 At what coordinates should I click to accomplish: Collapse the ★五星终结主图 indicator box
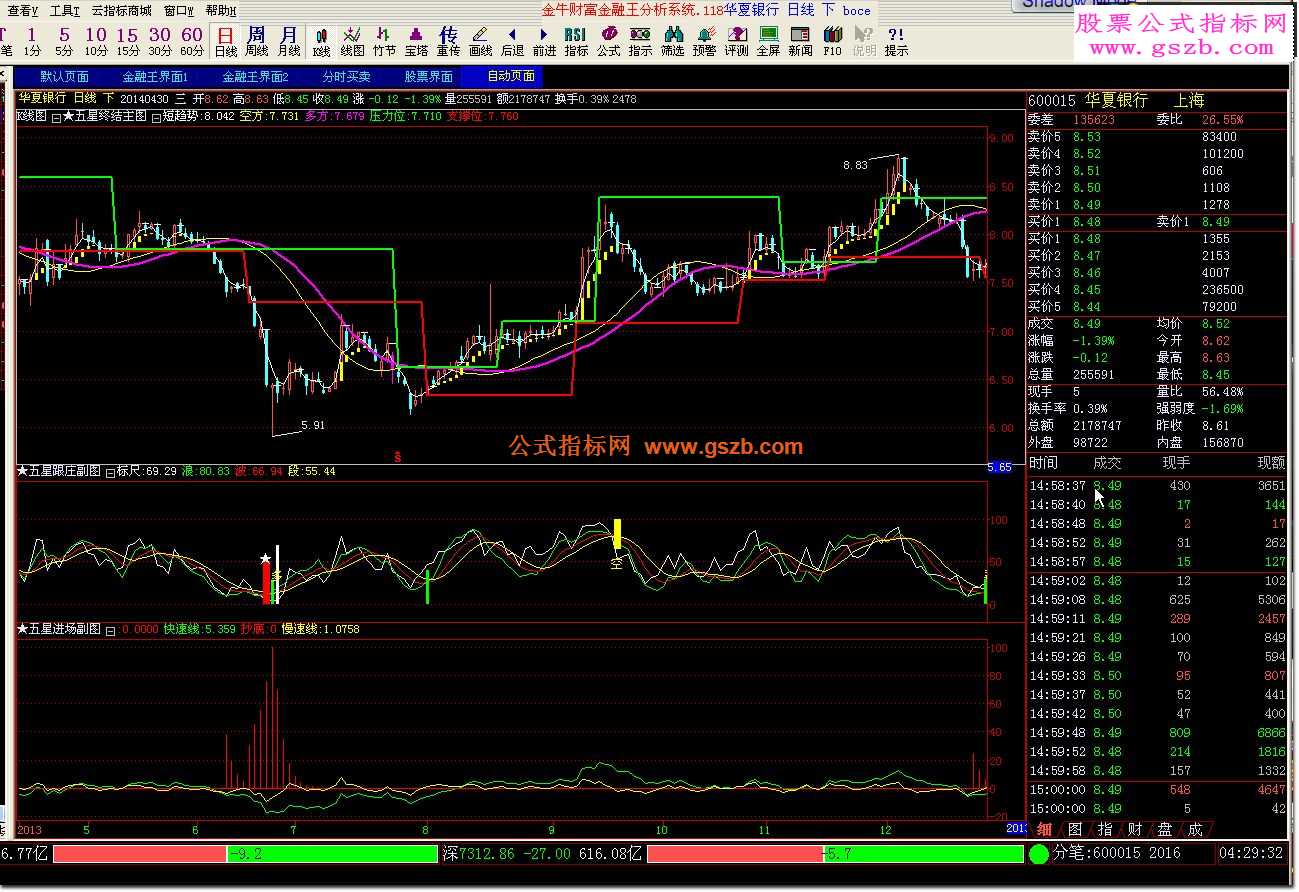point(56,117)
